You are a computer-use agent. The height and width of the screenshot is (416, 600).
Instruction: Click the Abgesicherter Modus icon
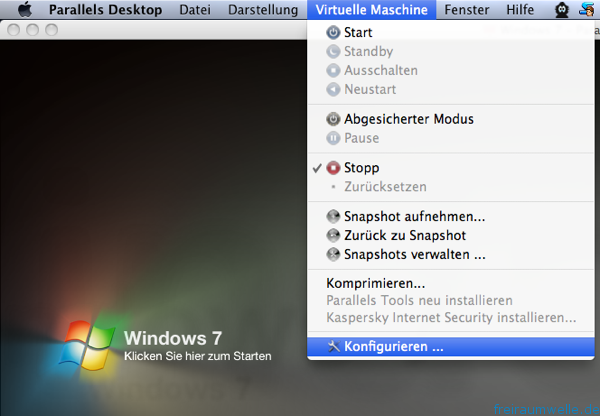click(x=334, y=119)
